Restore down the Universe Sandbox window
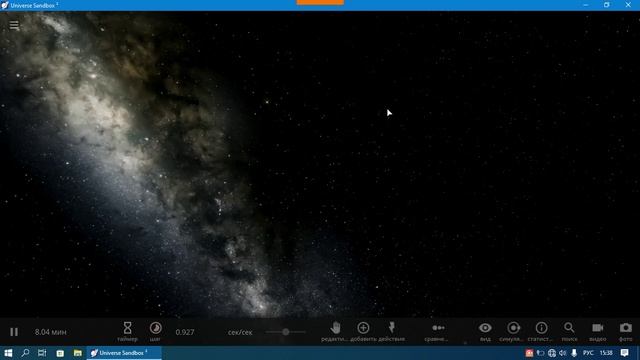640x360 pixels. pos(607,5)
